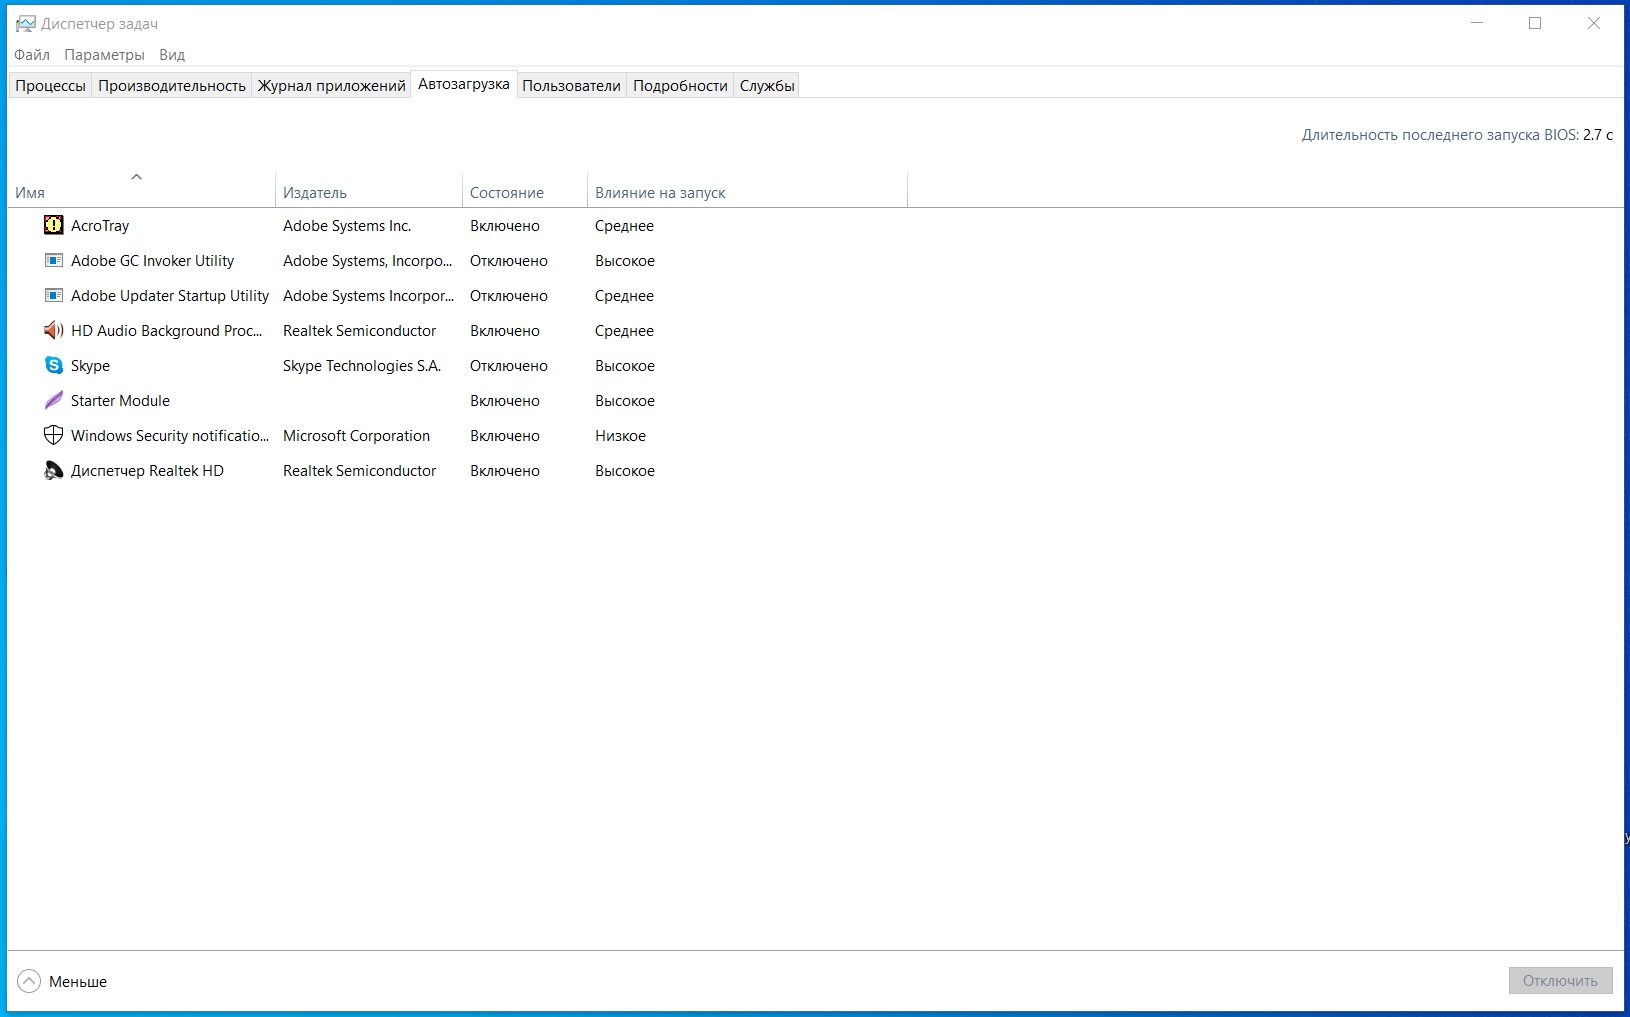
Task: Go to the Пользователи tab
Action: tap(571, 86)
